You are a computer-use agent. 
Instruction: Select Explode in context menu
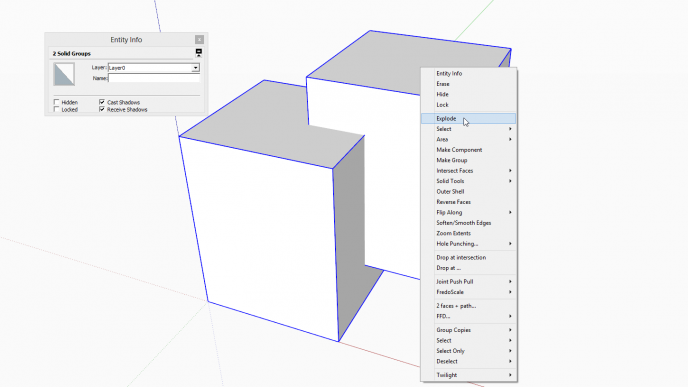point(469,118)
